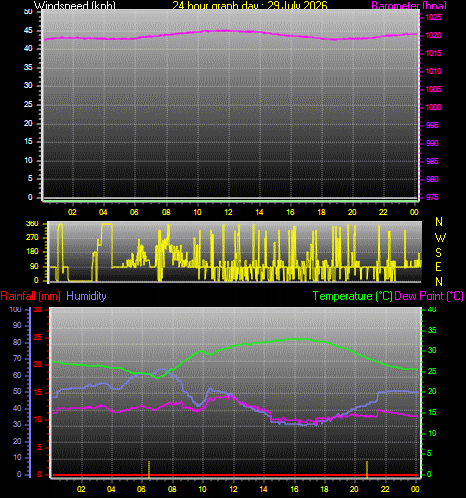Select the 45 value on the windspeed axis
The width and height of the screenshot is (466, 498).
coord(28,31)
